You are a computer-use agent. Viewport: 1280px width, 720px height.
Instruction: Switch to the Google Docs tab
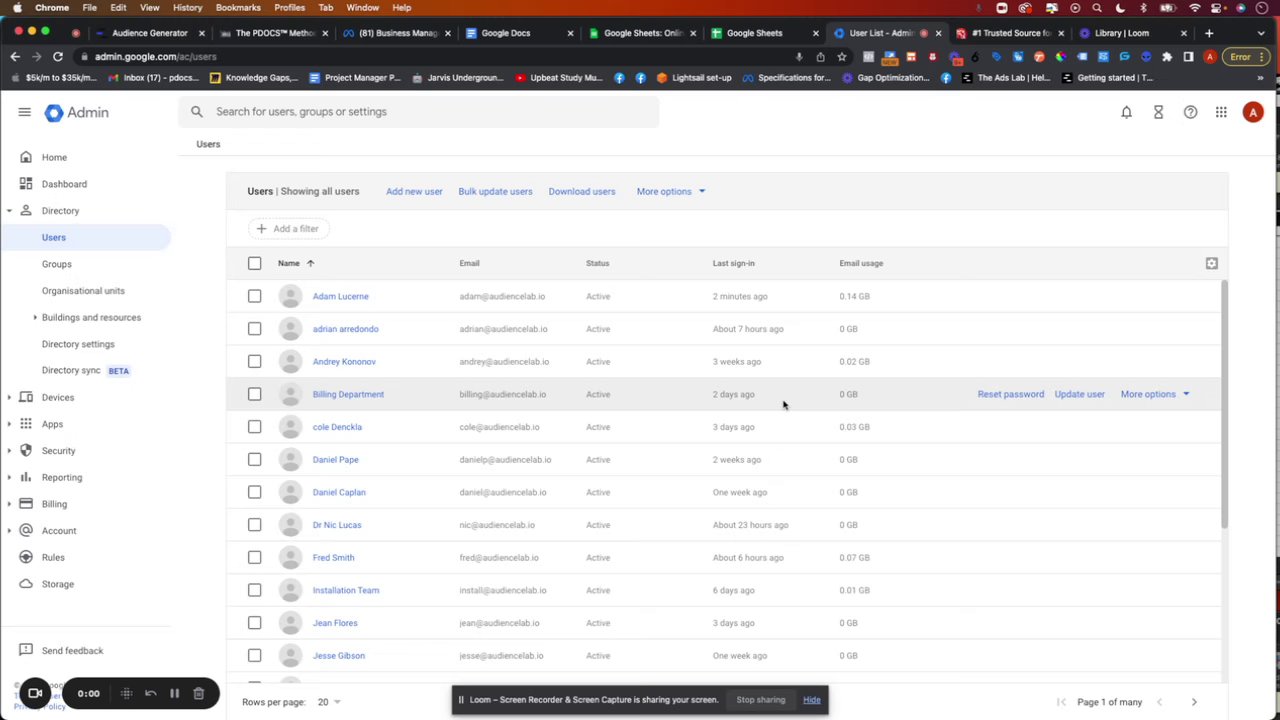pyautogui.click(x=515, y=33)
